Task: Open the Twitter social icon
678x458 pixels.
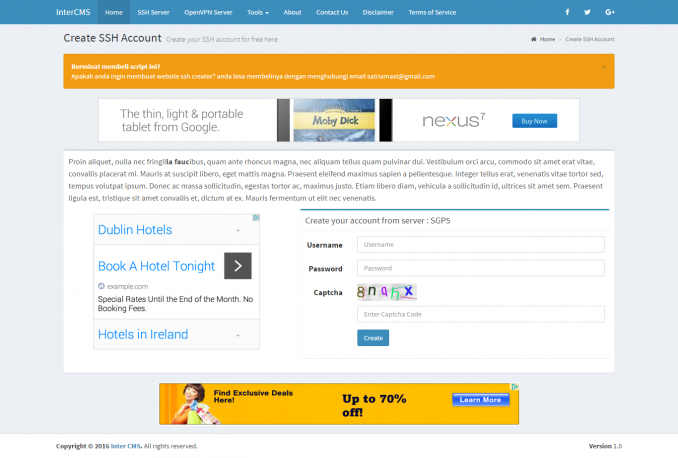Action: click(588, 12)
